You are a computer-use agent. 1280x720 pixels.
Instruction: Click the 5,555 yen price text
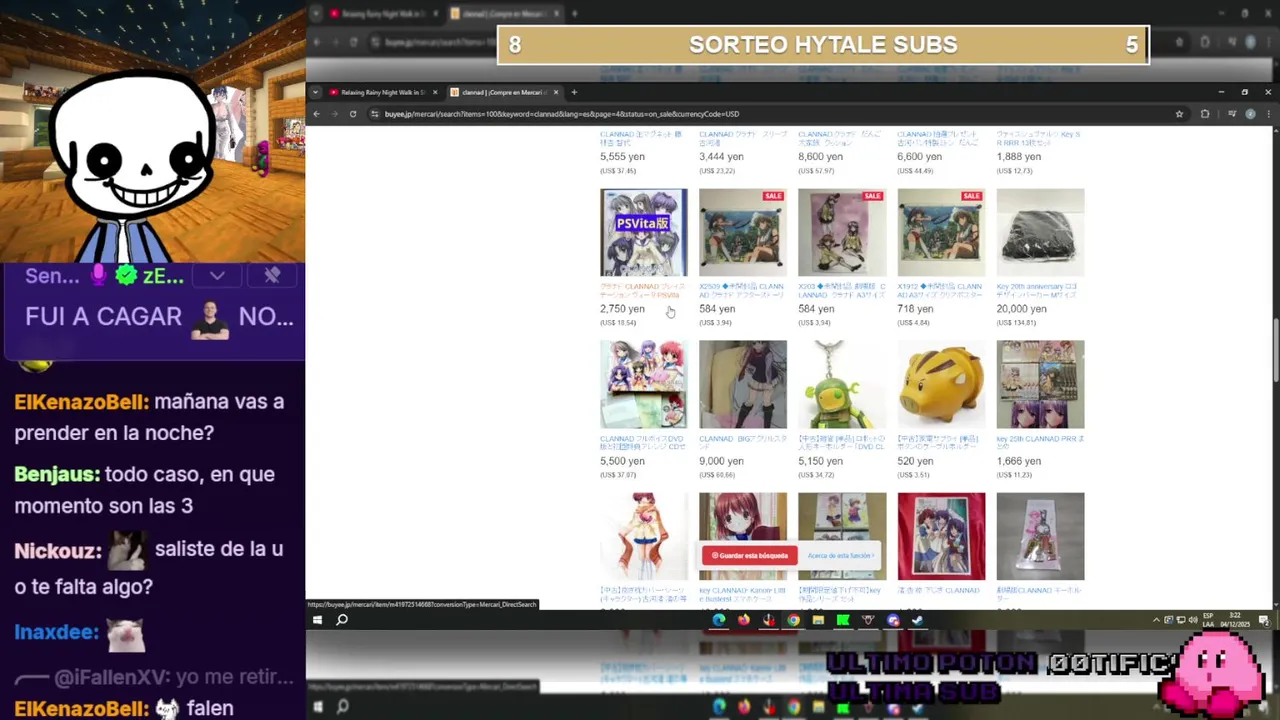[622, 157]
